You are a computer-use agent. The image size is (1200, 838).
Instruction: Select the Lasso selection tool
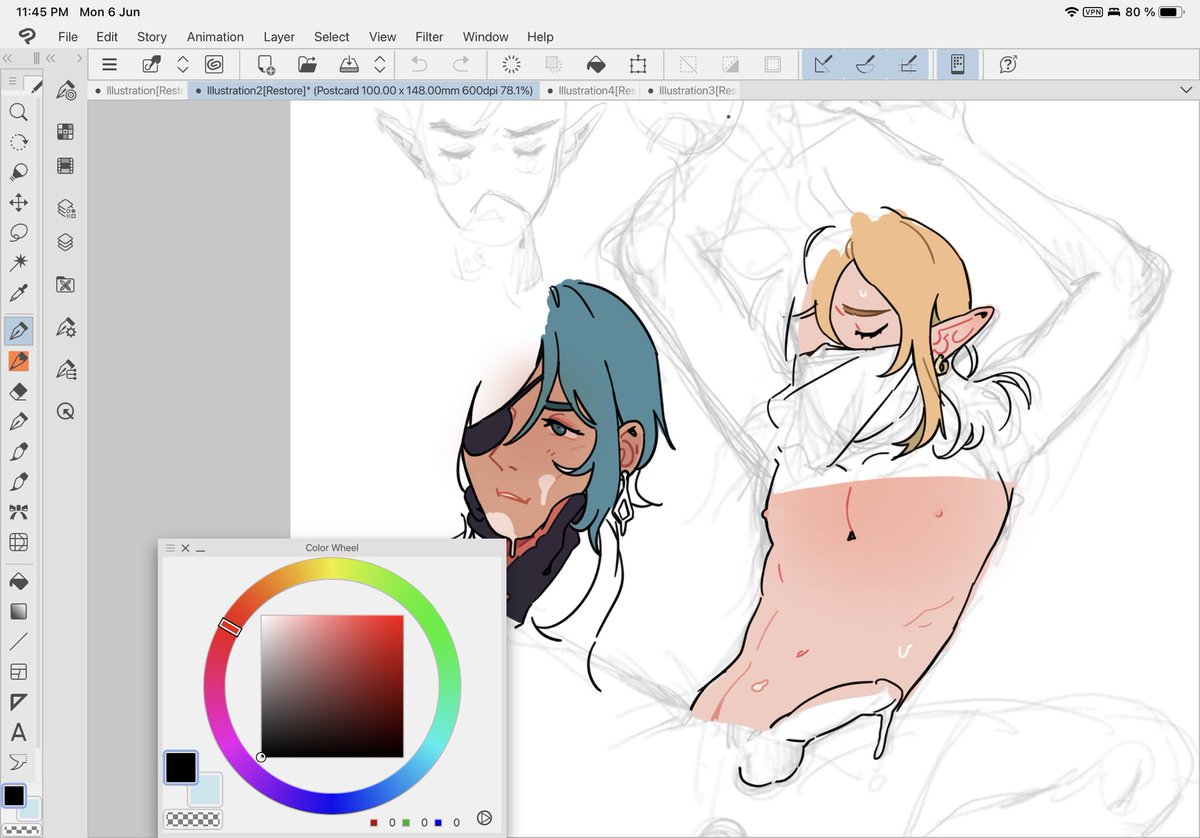click(18, 233)
